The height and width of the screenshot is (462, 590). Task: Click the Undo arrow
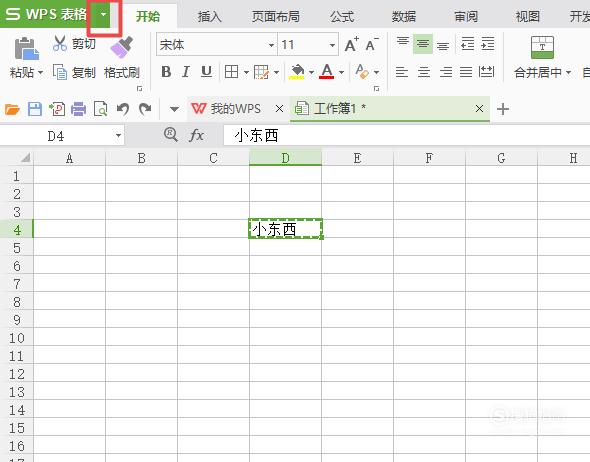pyautogui.click(x=123, y=109)
